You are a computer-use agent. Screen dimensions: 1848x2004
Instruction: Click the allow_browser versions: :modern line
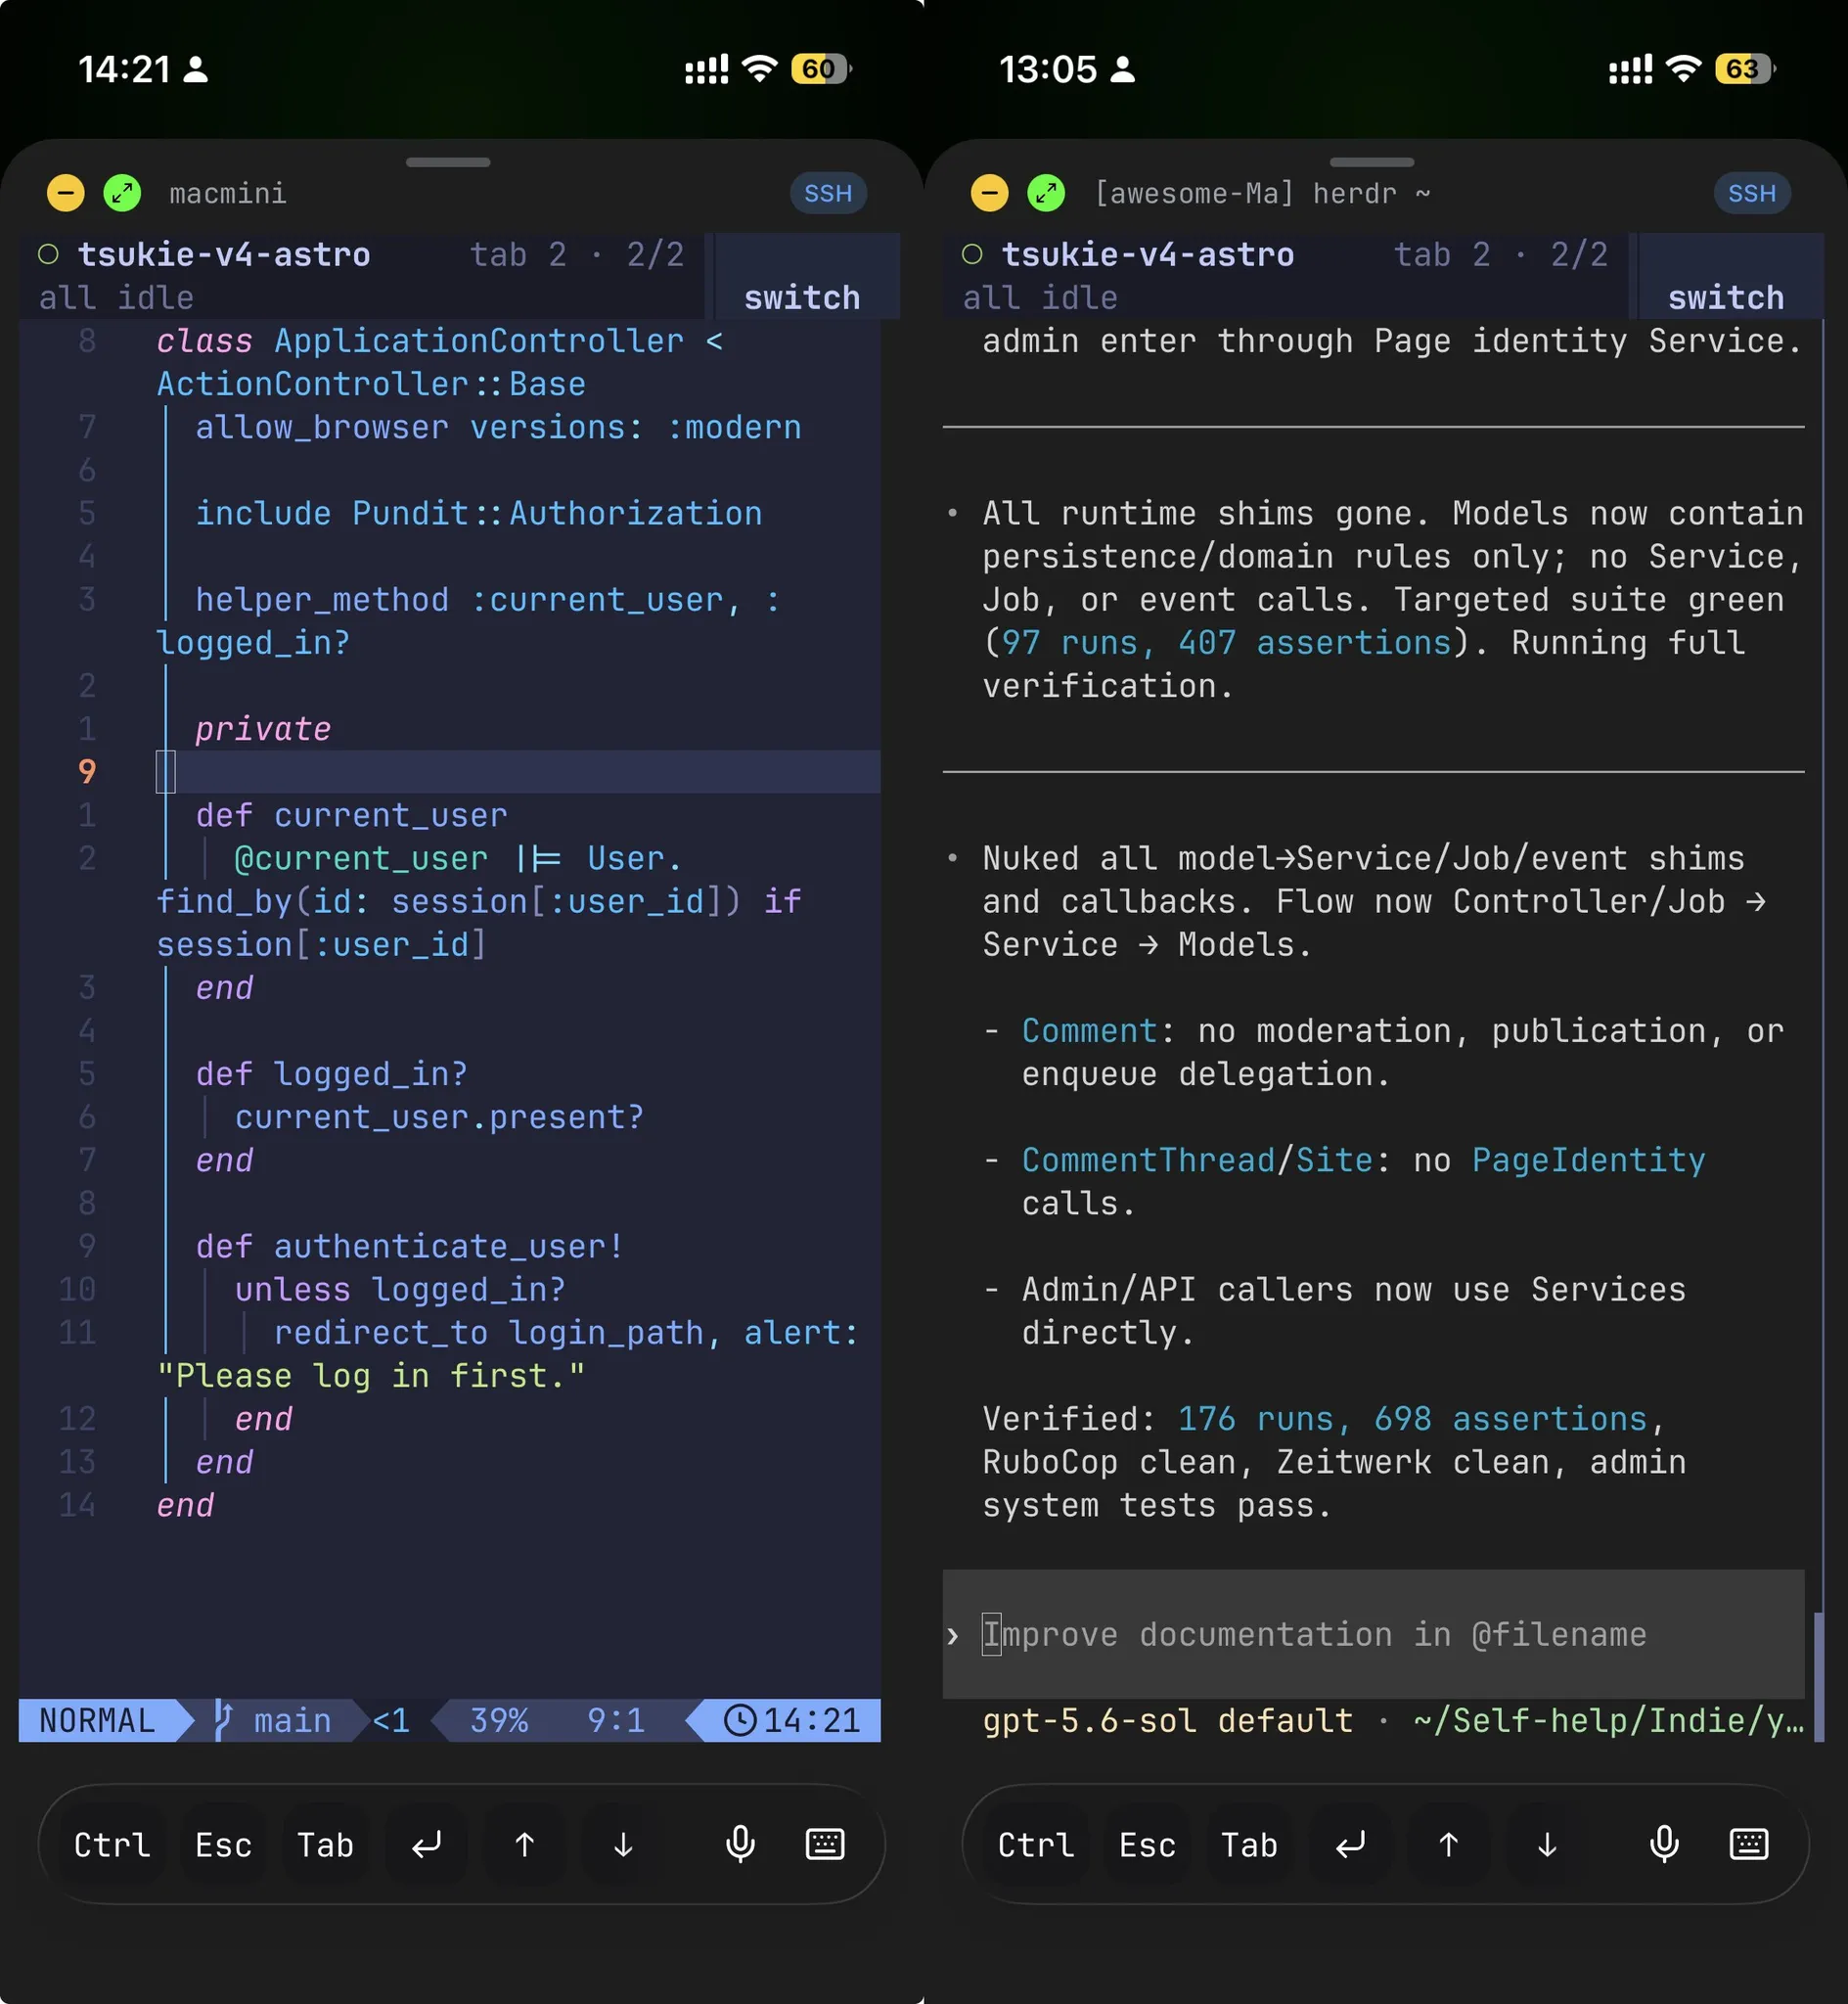[x=498, y=427]
